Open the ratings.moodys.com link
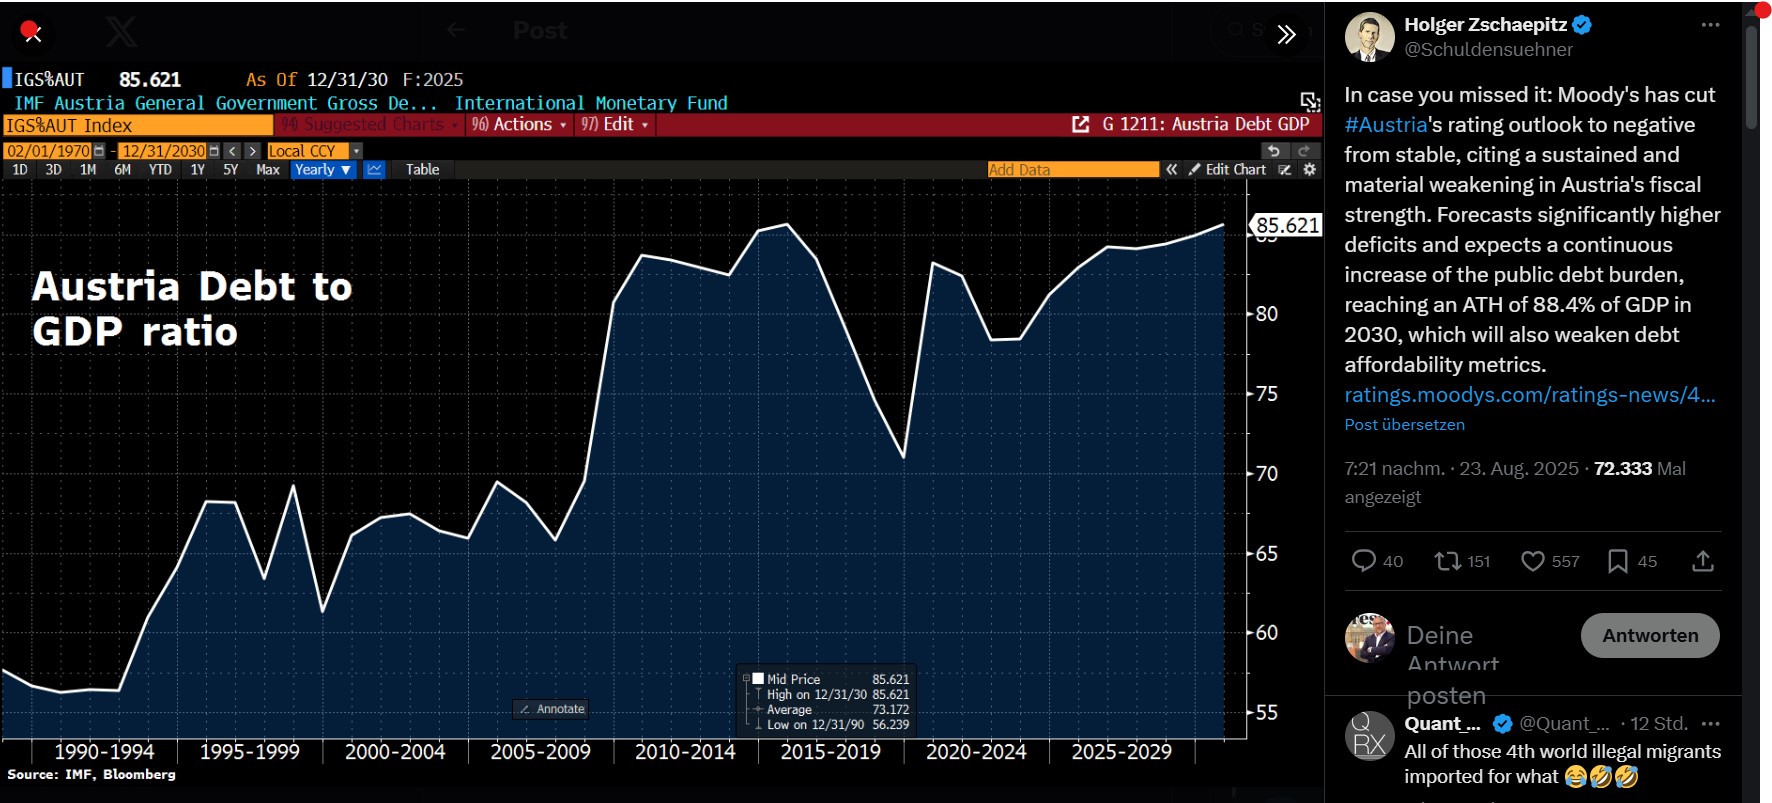The height and width of the screenshot is (803, 1772). [x=1529, y=395]
